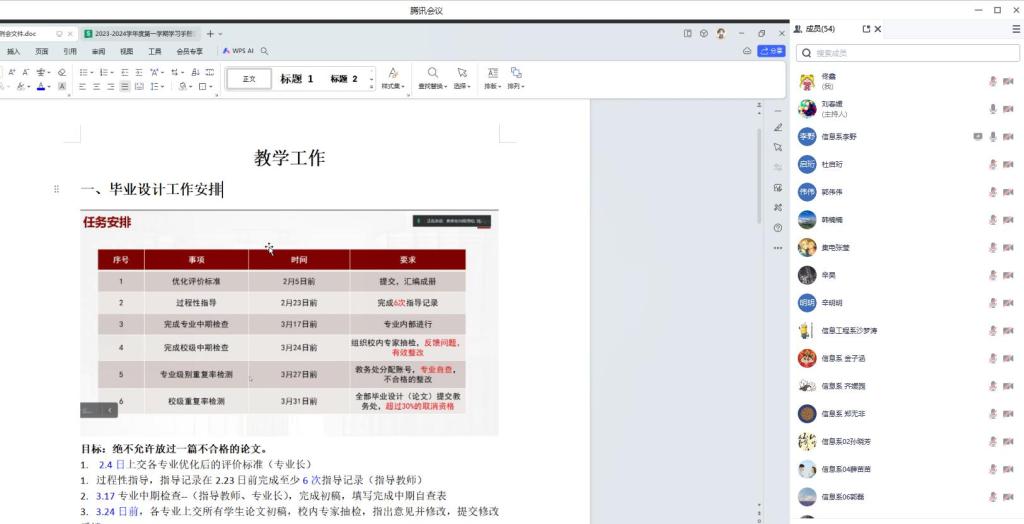Click the help question mark in sidebar

tap(778, 227)
